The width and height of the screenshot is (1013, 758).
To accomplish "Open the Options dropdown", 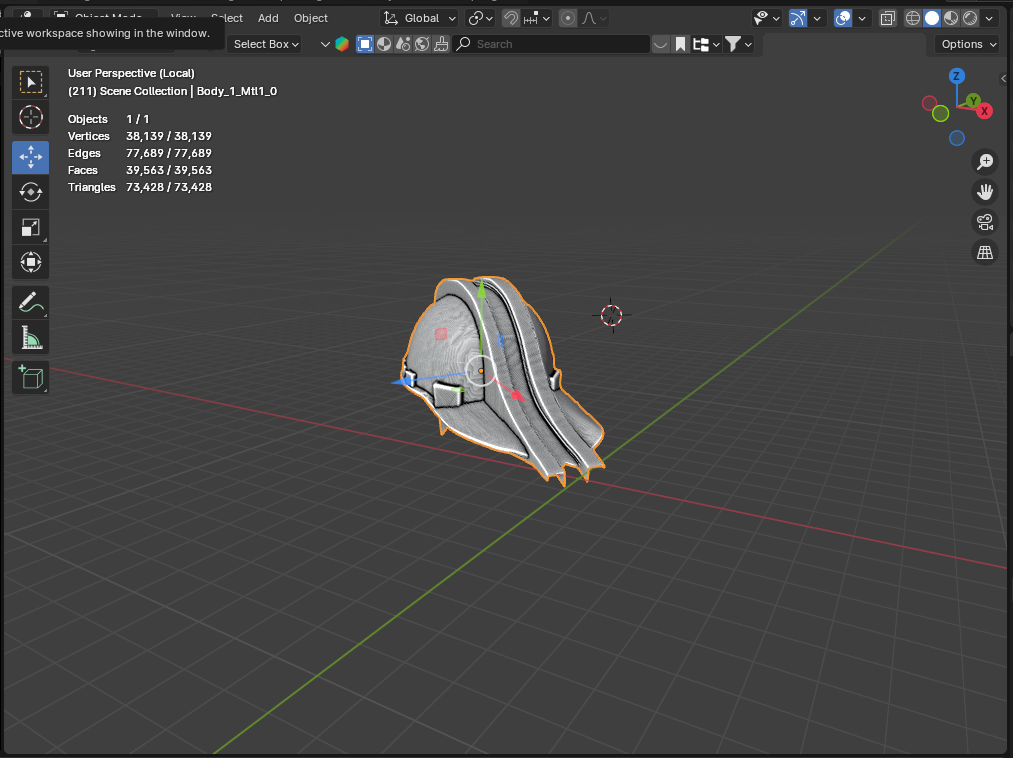I will (969, 44).
